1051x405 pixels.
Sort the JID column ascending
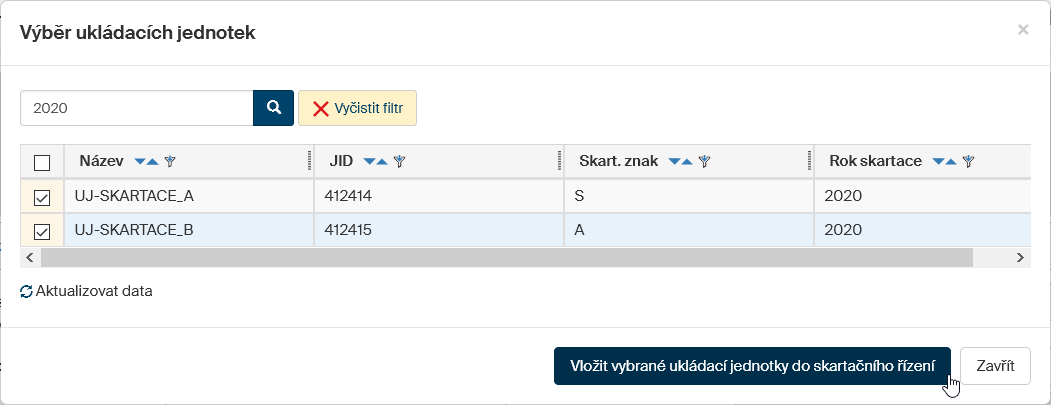point(382,161)
